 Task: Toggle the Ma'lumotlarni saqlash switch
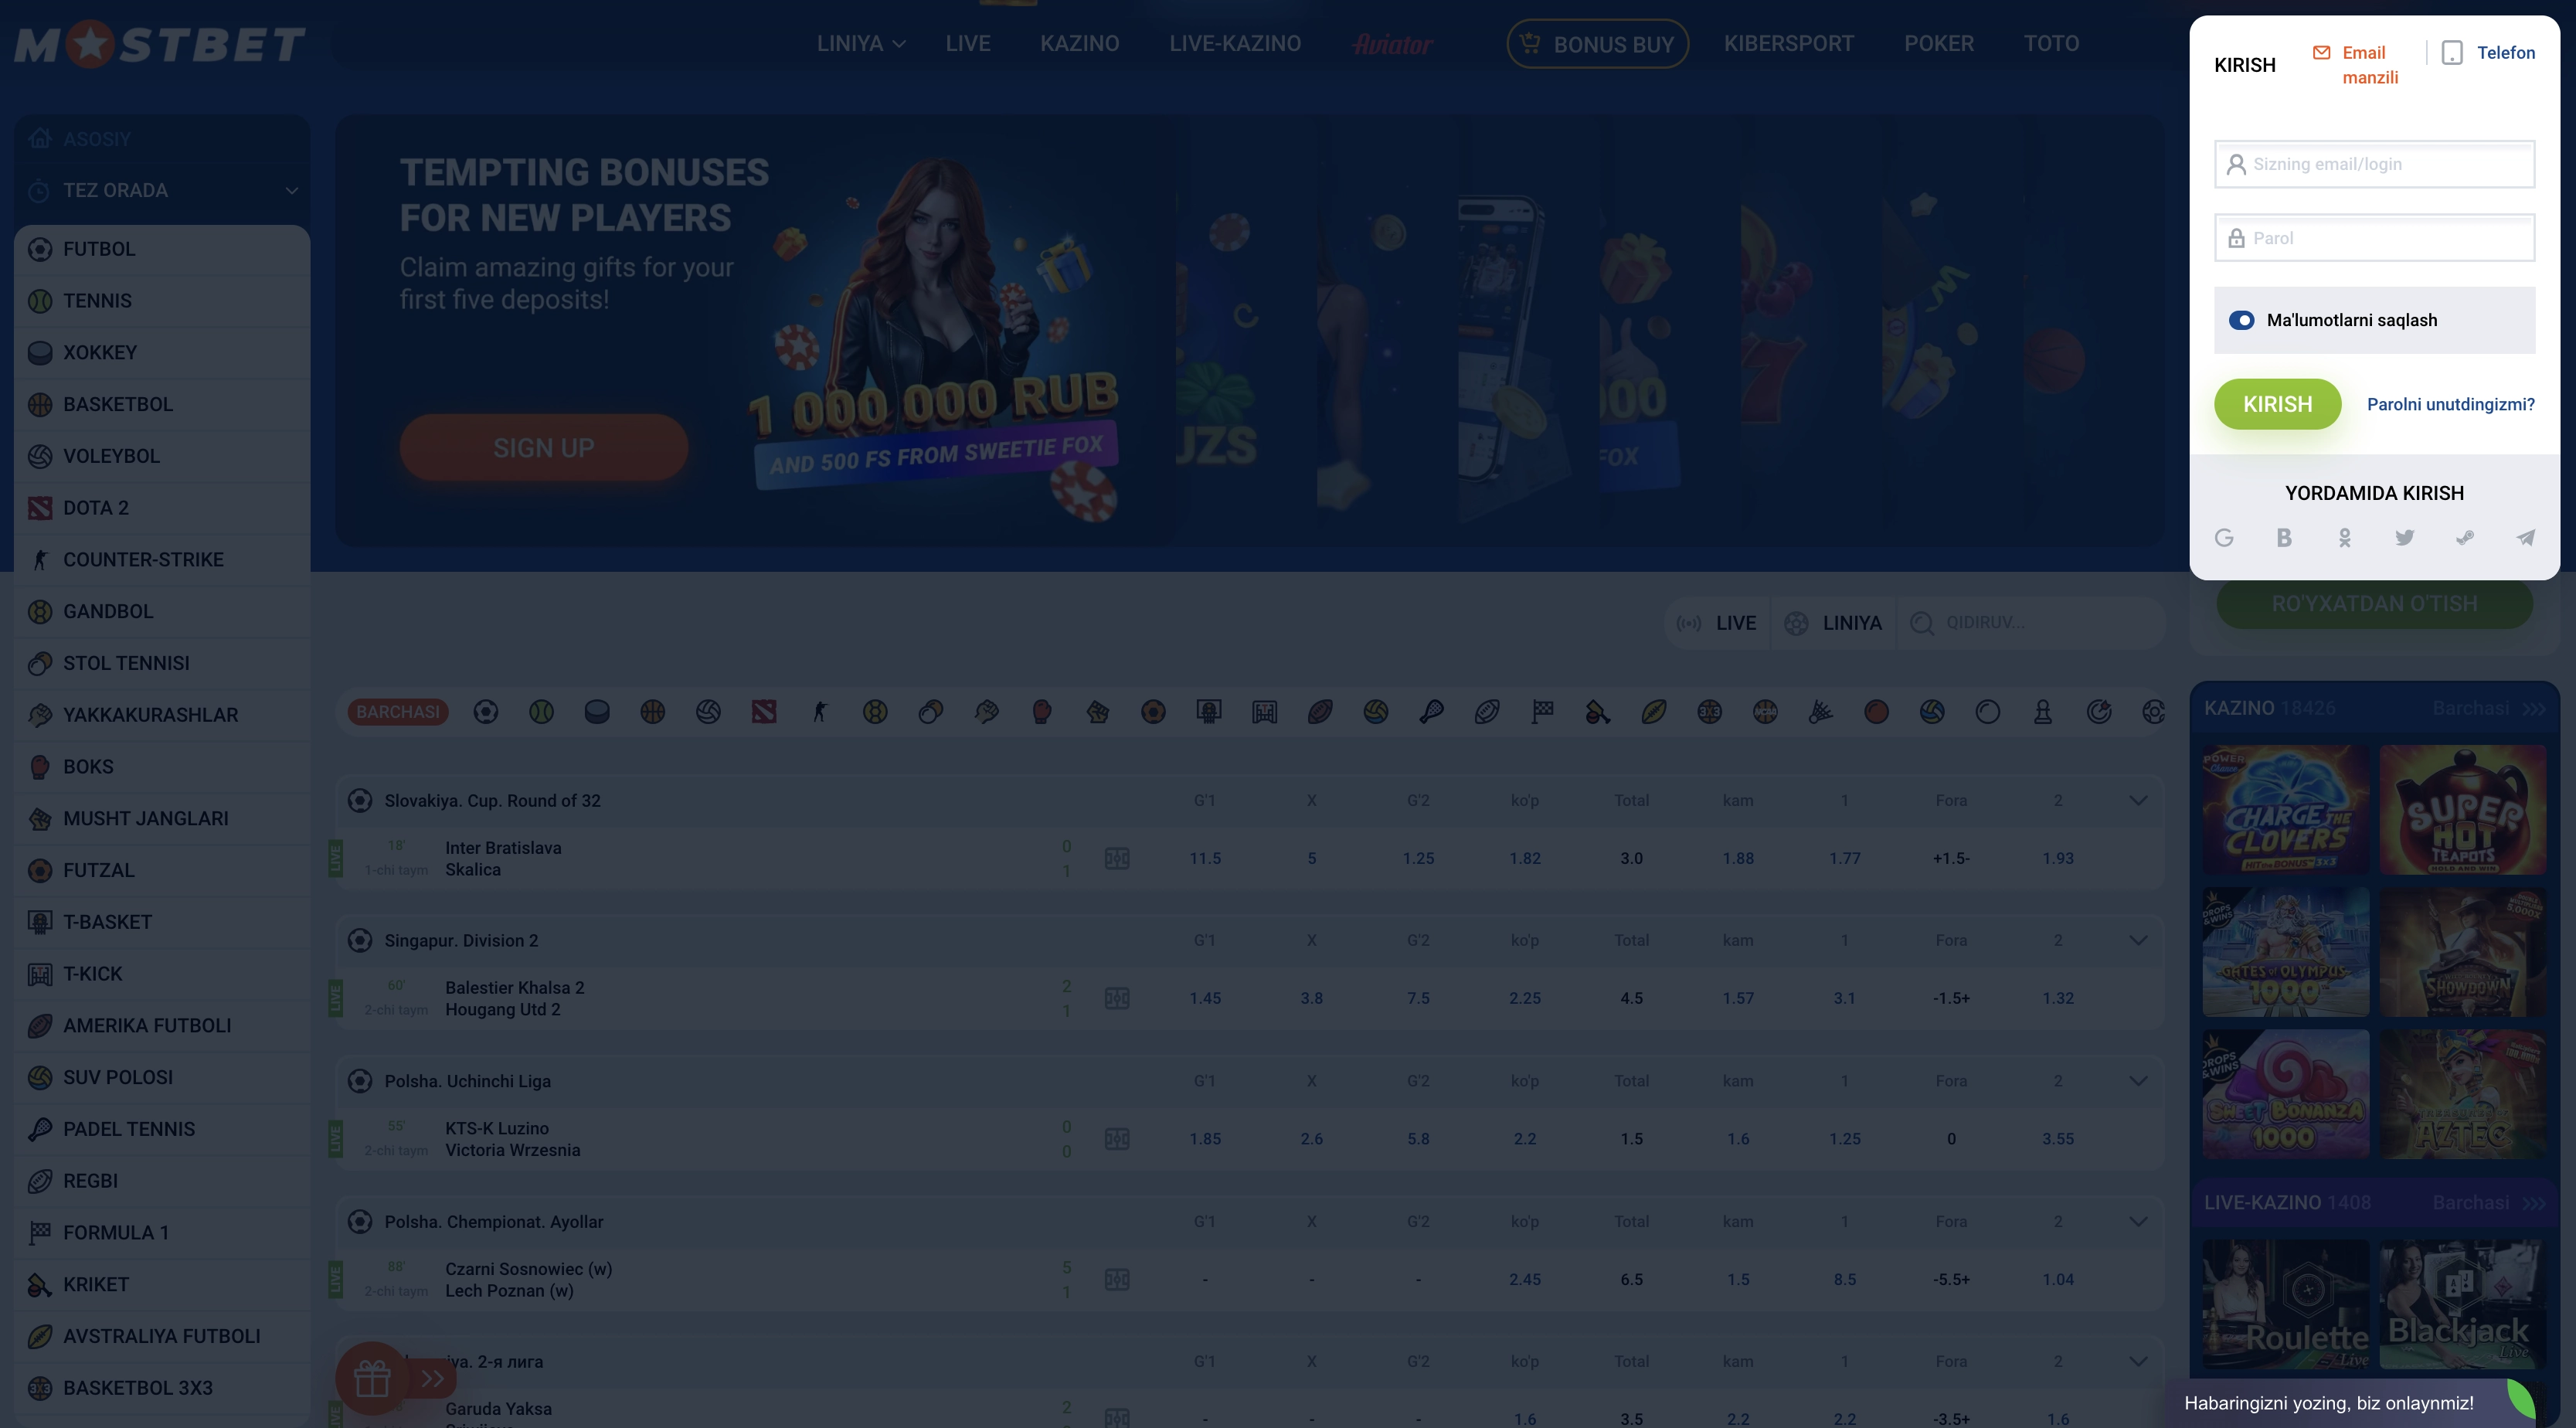(x=2242, y=320)
